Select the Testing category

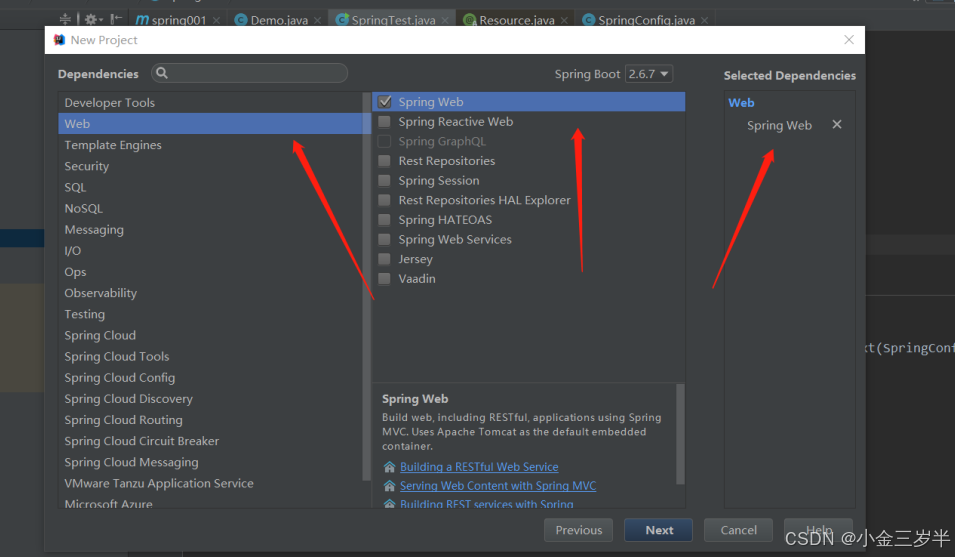(210, 314)
